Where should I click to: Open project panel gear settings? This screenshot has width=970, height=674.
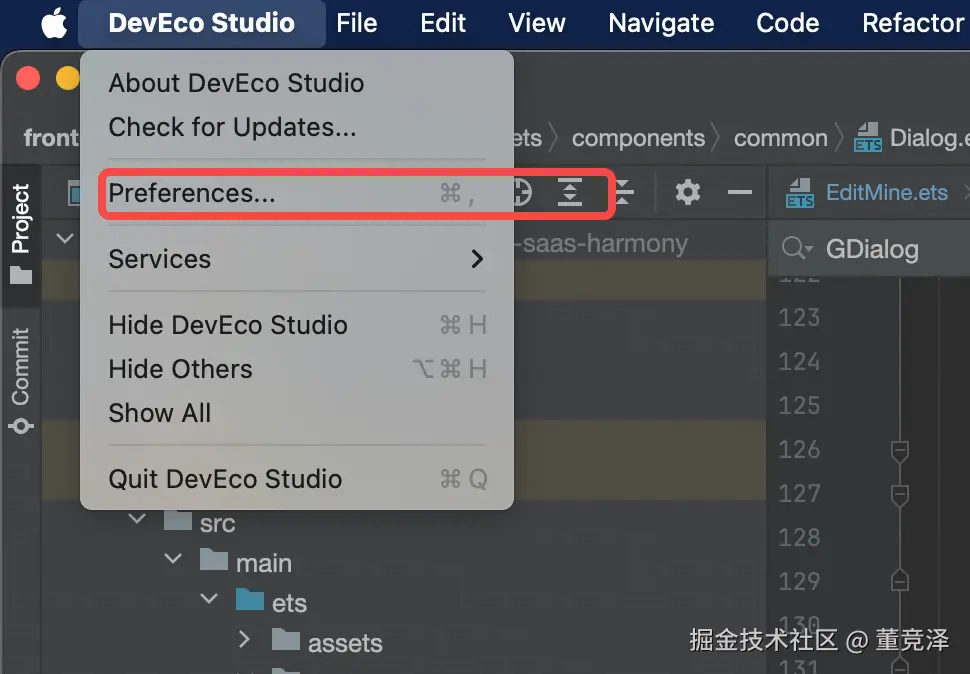687,192
